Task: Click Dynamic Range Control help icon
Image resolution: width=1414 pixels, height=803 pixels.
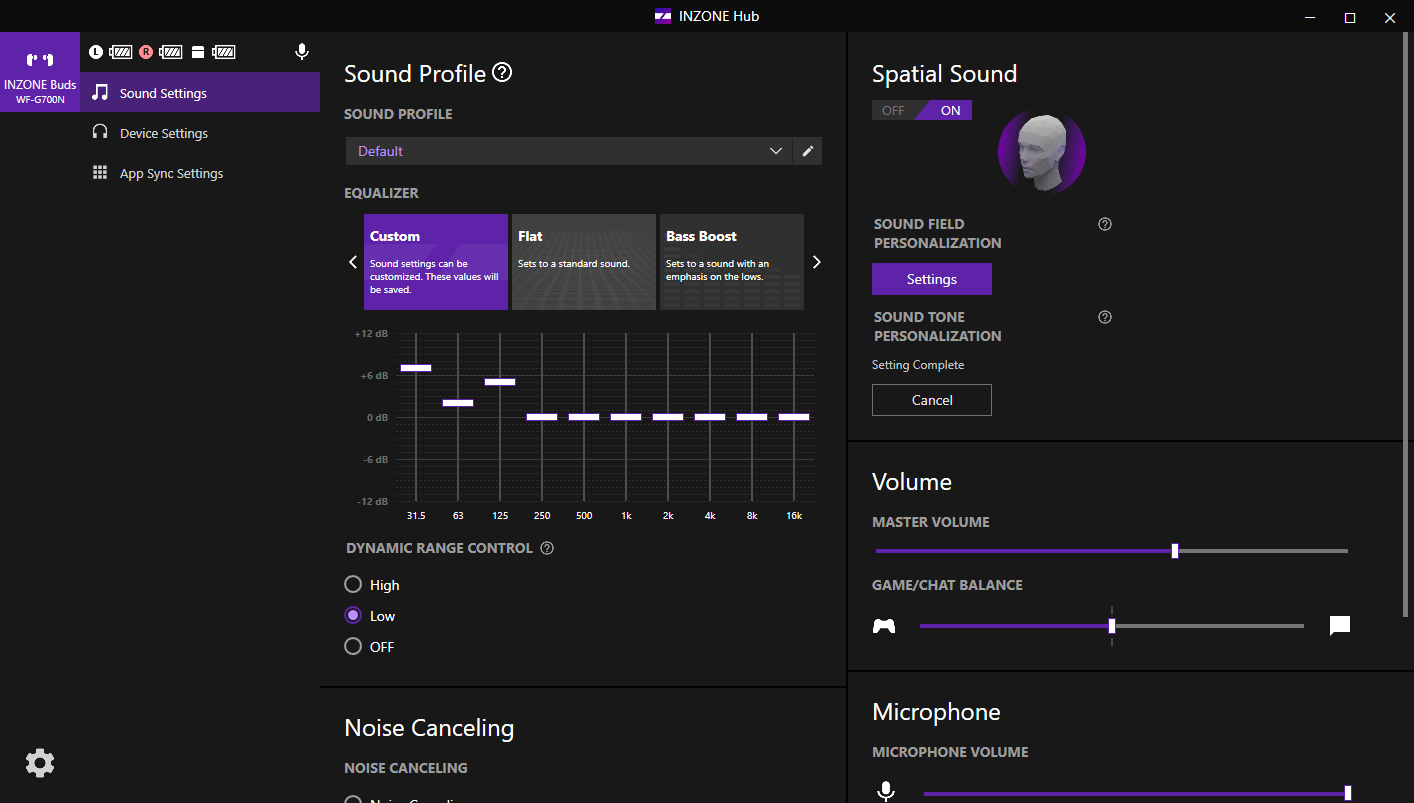Action: [x=547, y=548]
